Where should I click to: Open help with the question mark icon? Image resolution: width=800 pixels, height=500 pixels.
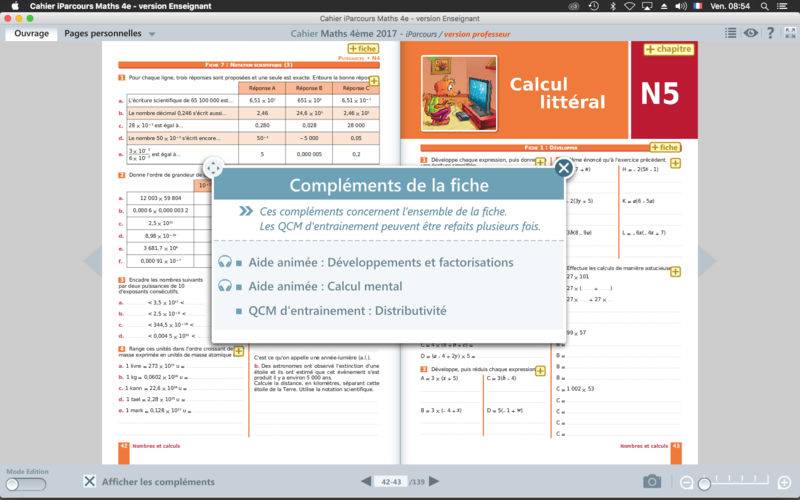pyautogui.click(x=770, y=33)
